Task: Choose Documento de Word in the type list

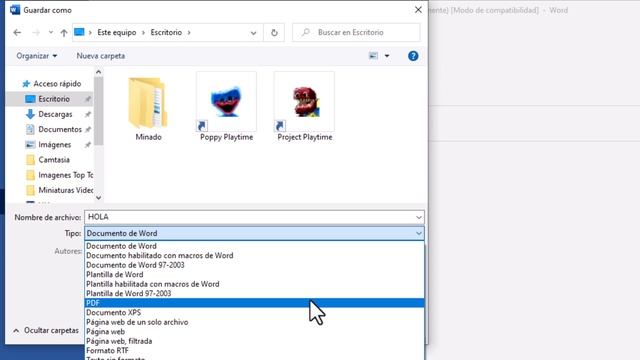Action: [254, 246]
